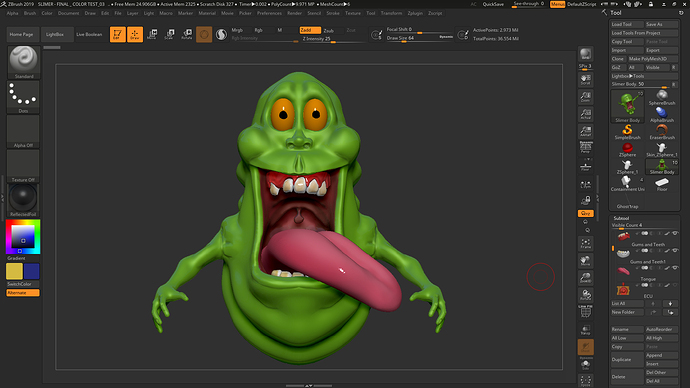Click the Transp transparency icon

pos(585,329)
